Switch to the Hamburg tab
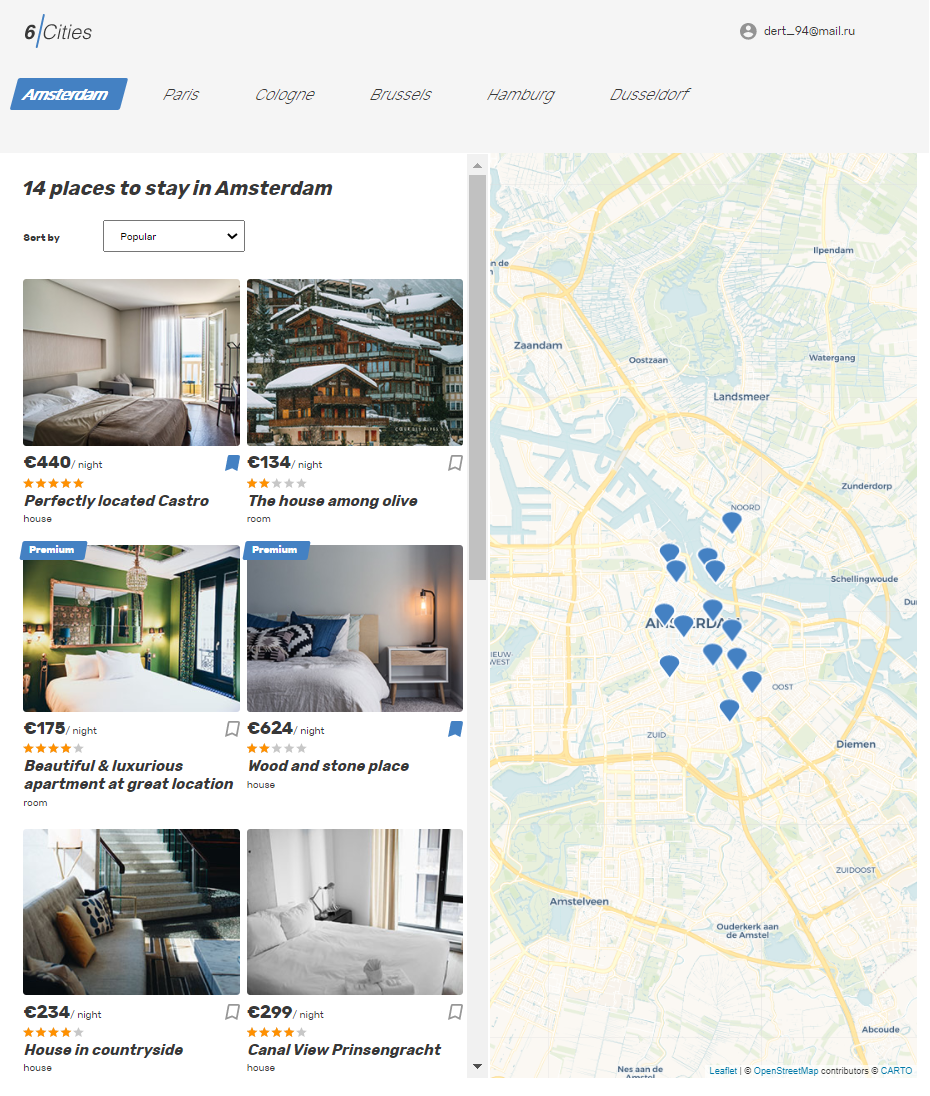 pos(521,94)
